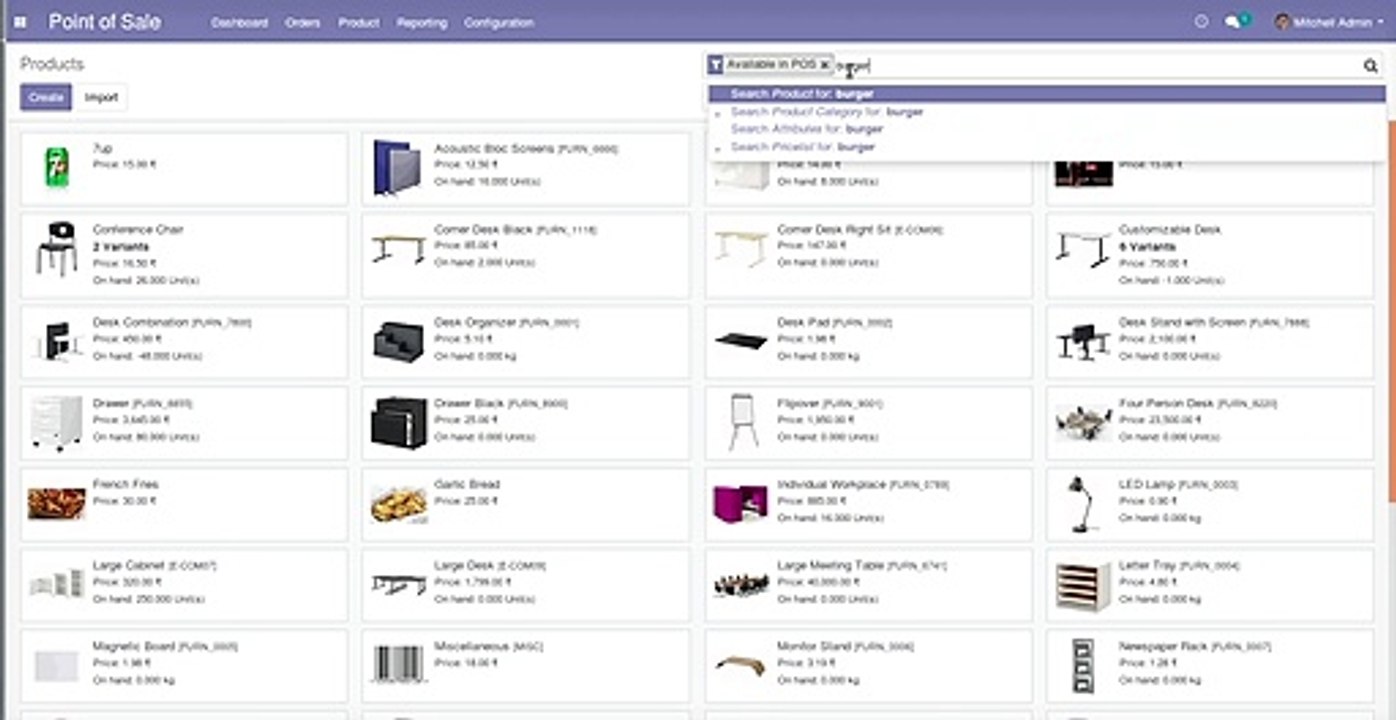Open the Magnetic Board product image
The width and height of the screenshot is (1396, 720).
tap(57, 665)
